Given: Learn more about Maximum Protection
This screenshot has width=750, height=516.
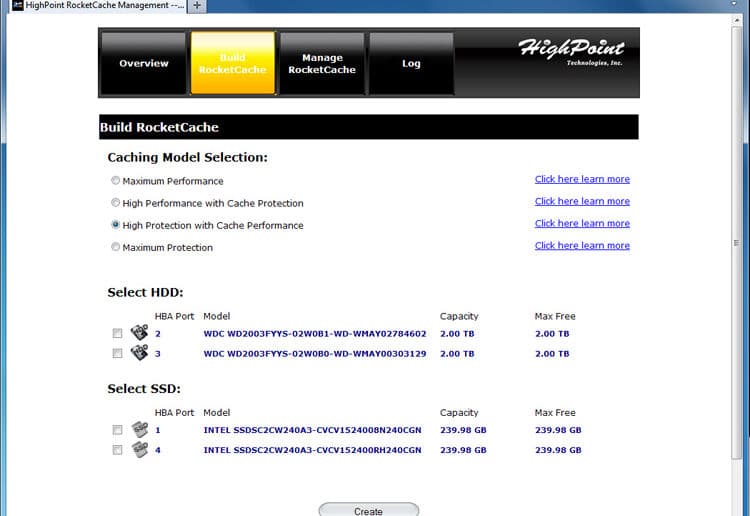Looking at the screenshot, I should (x=582, y=245).
